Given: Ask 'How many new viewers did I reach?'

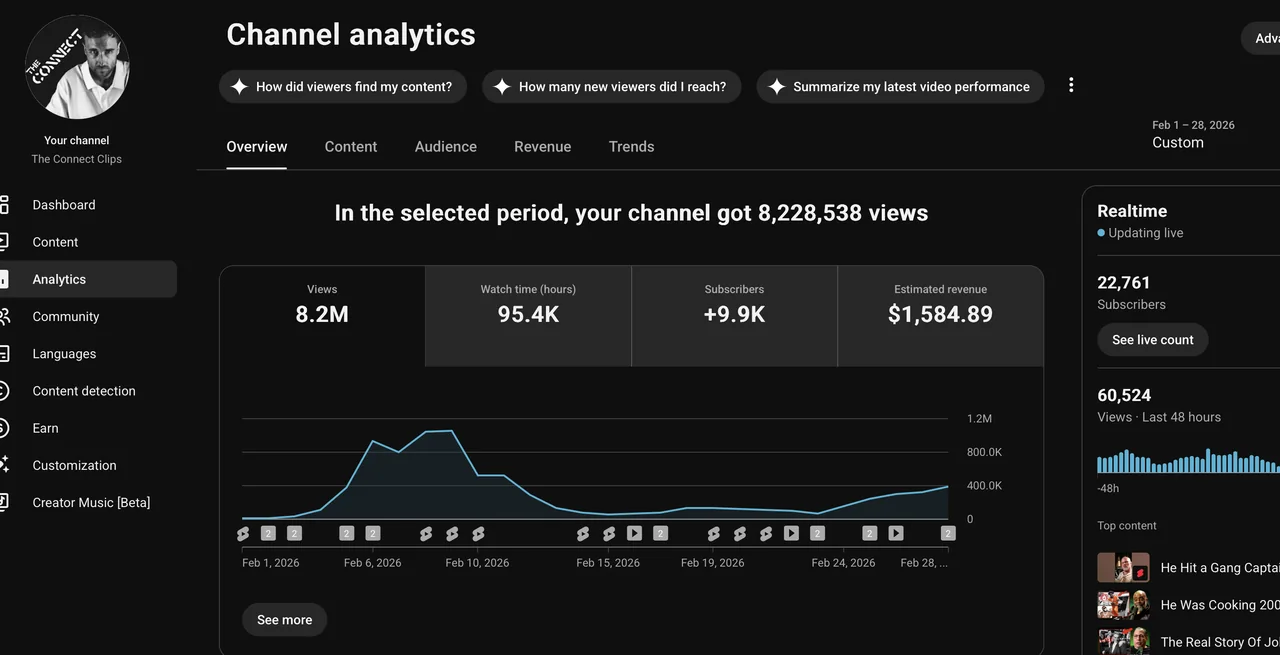Looking at the screenshot, I should (x=611, y=87).
